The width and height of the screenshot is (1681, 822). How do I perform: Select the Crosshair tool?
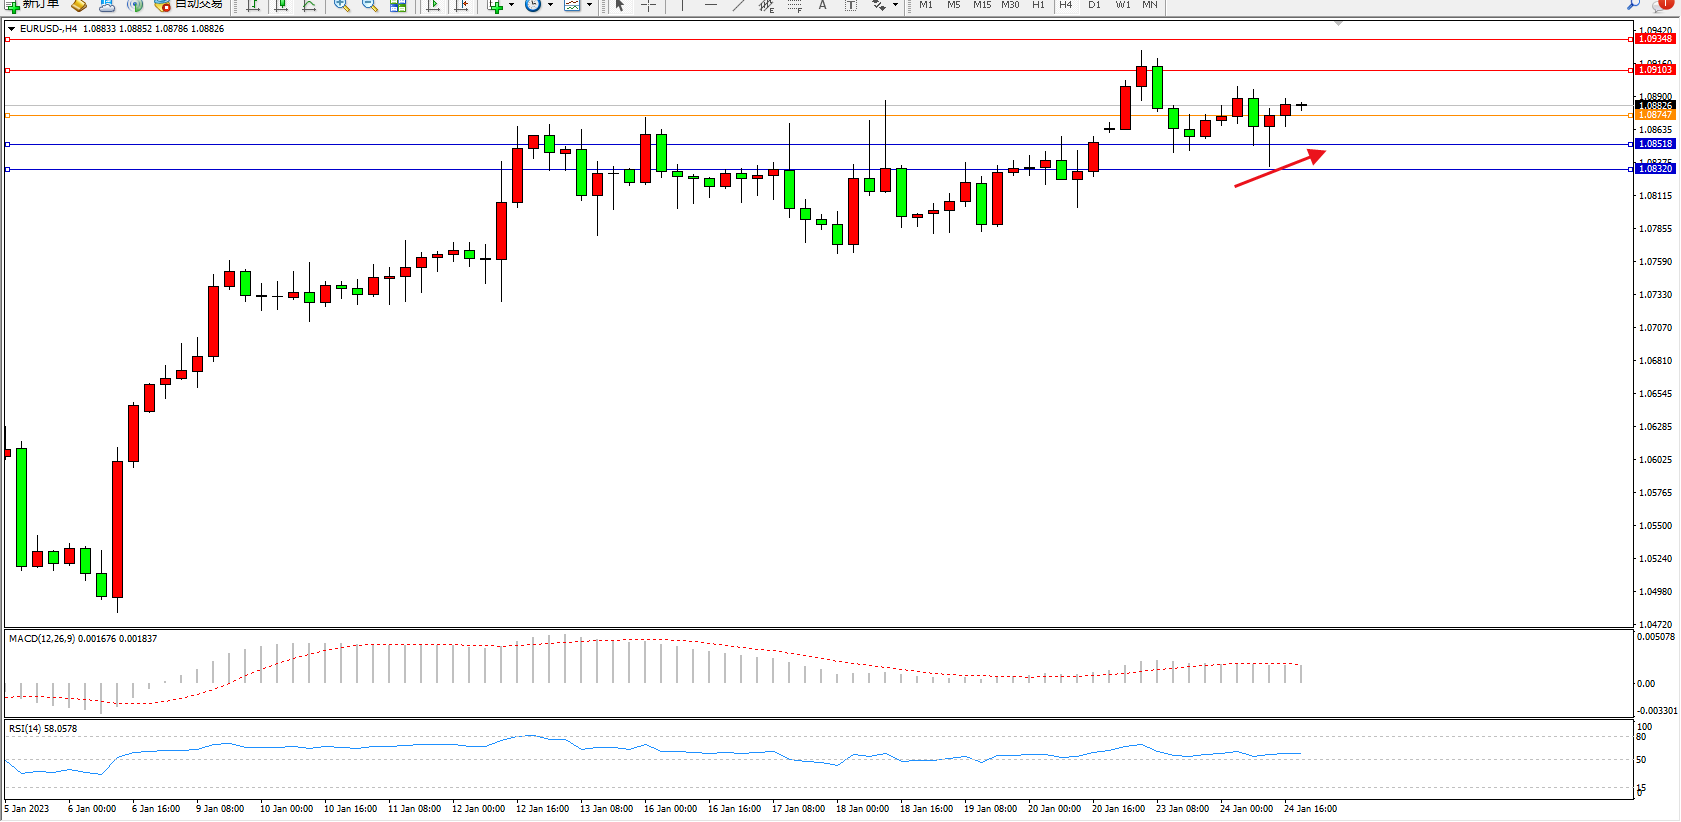coord(648,5)
